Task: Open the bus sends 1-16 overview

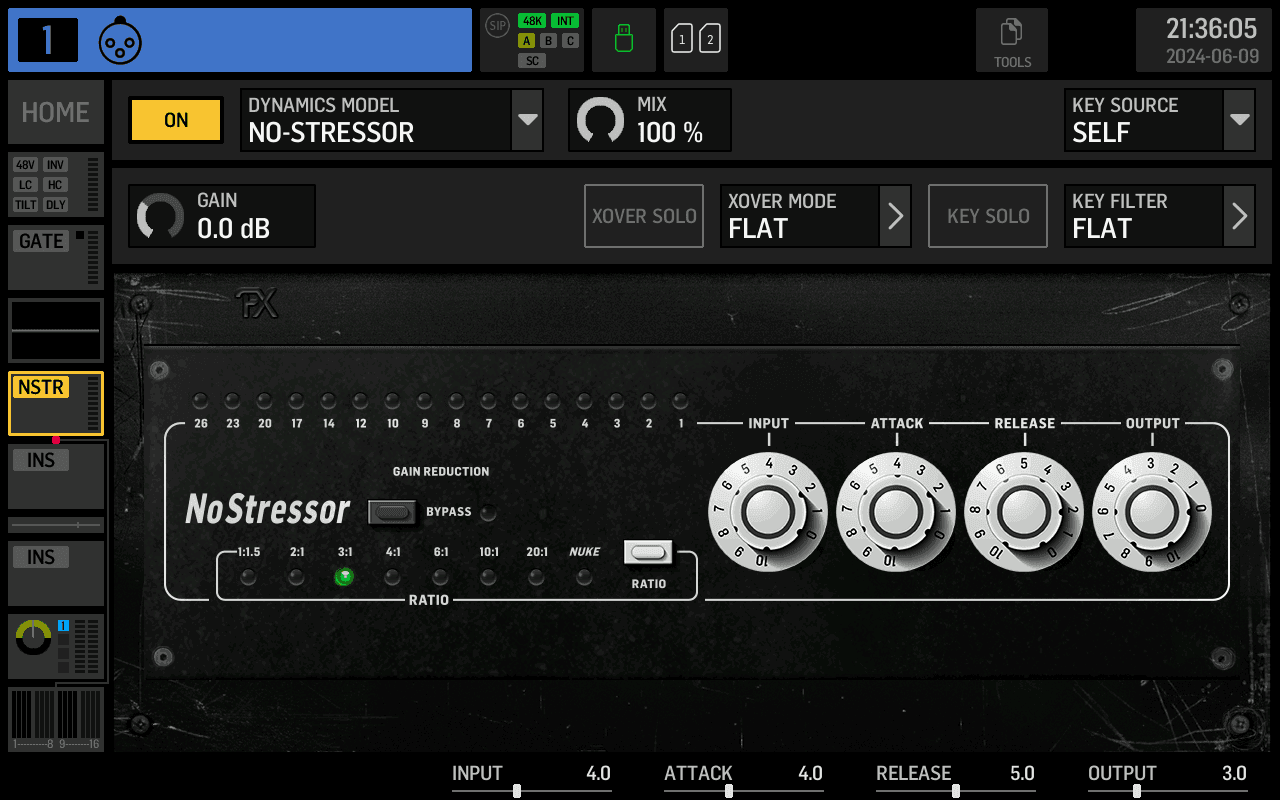Action: click(56, 719)
